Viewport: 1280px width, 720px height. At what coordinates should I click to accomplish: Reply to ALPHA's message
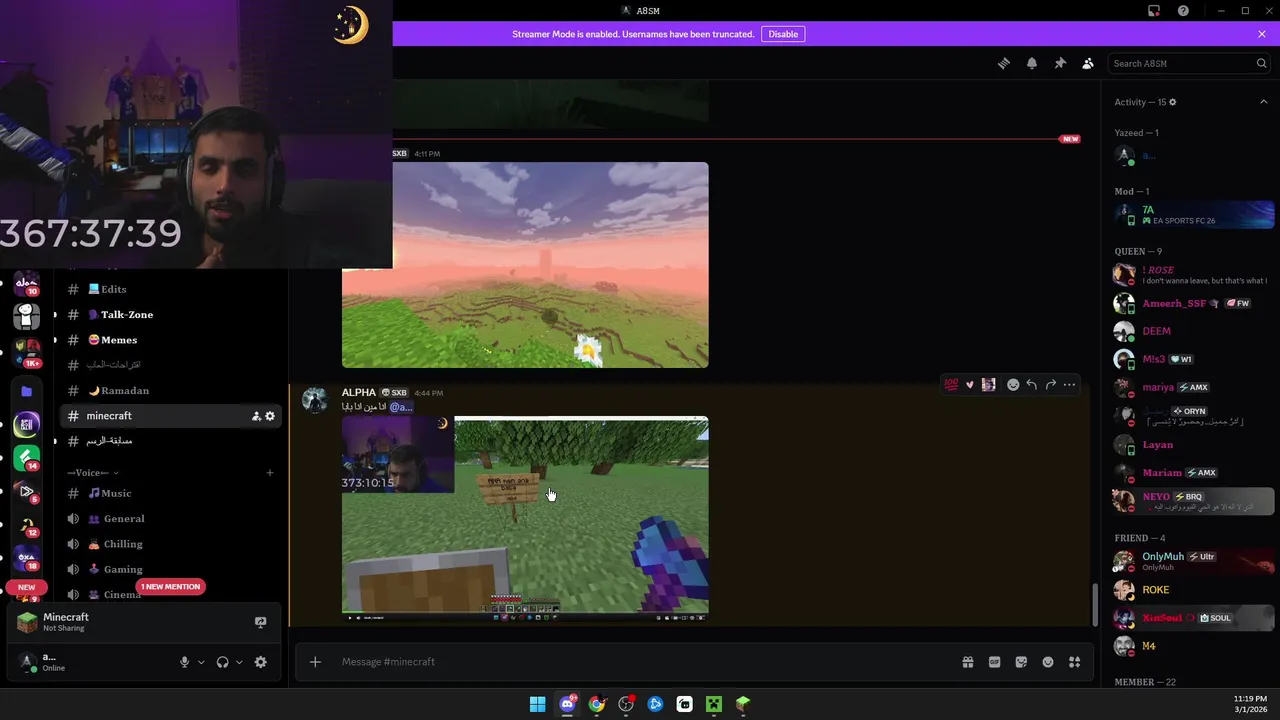point(1032,384)
